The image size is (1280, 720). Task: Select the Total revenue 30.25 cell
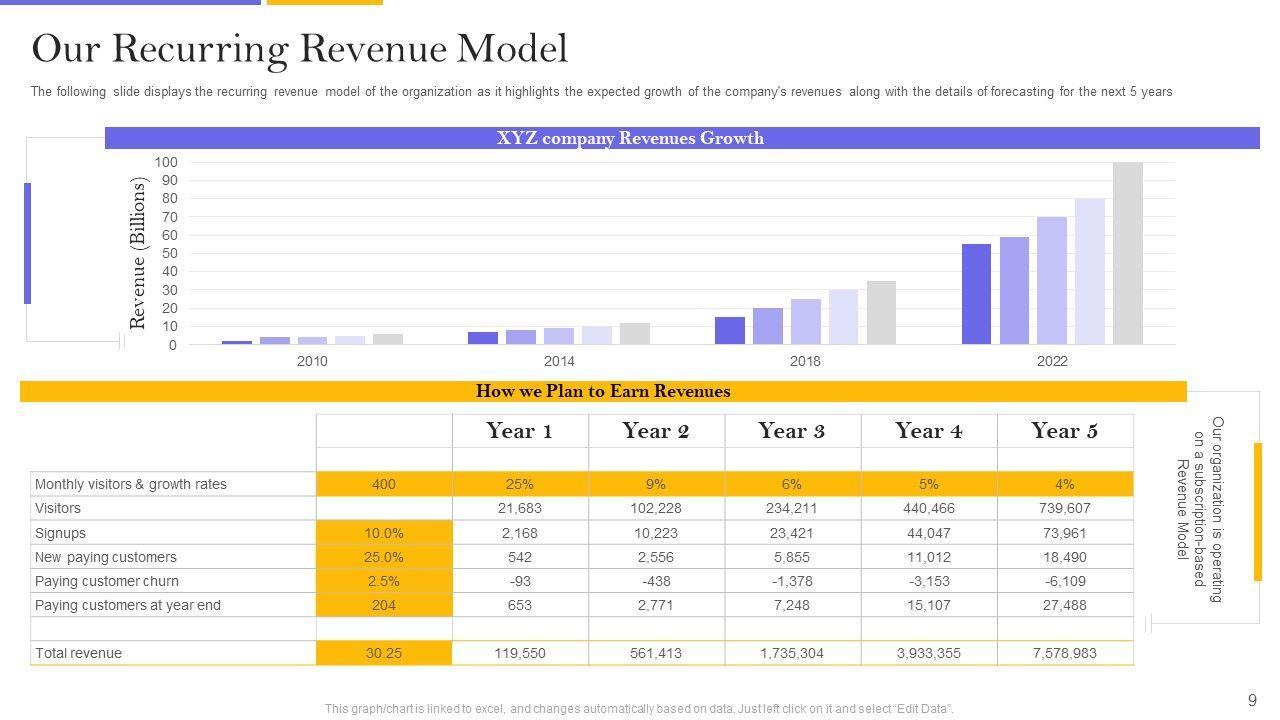click(384, 653)
